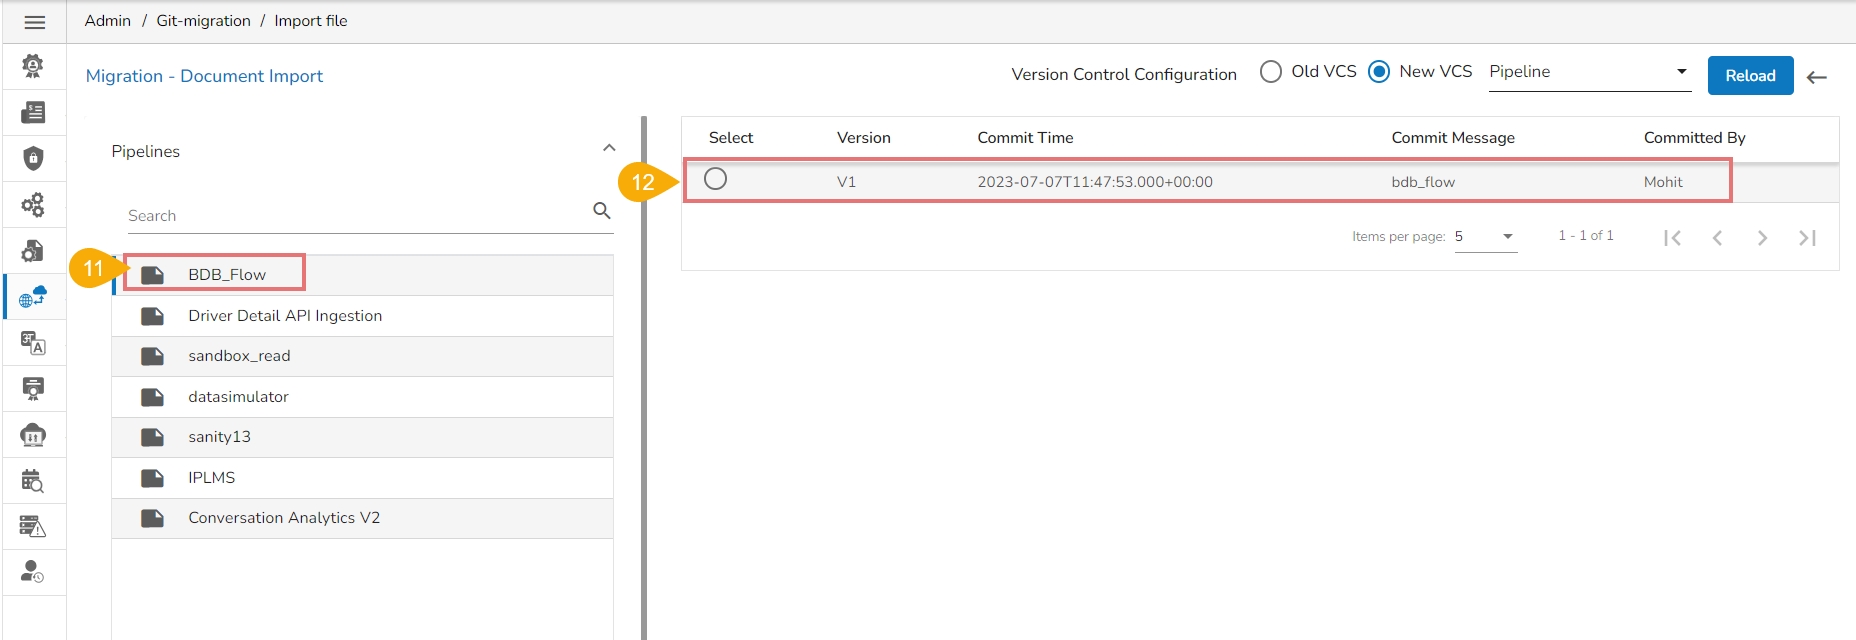Screen dimensions: 1856x640
Task: Select the V1 version radio button
Action: [715, 180]
